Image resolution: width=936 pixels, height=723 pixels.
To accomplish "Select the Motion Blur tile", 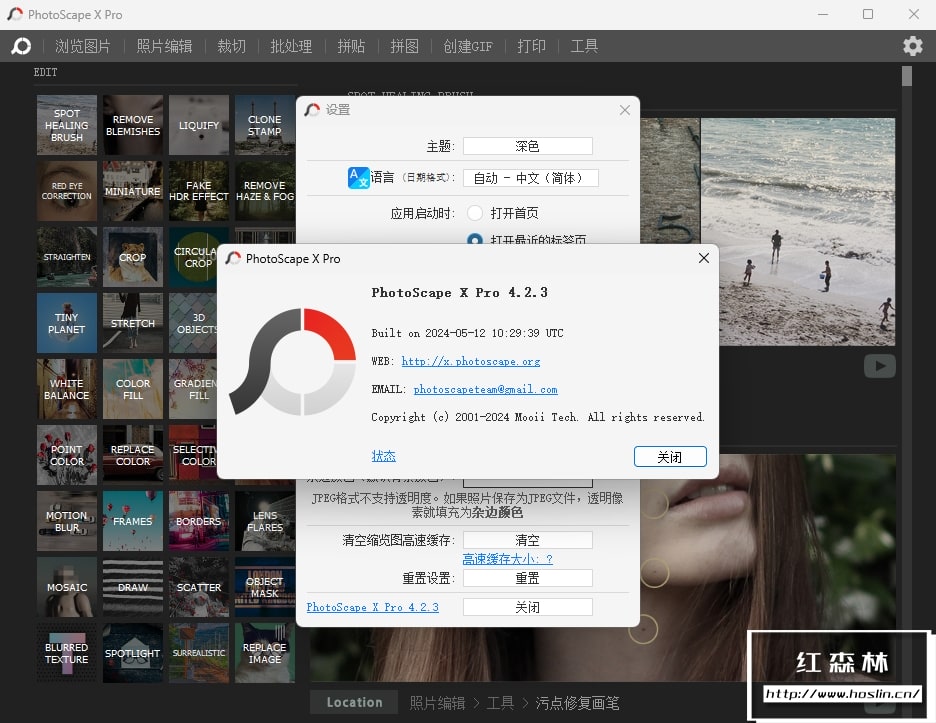I will coord(67,521).
